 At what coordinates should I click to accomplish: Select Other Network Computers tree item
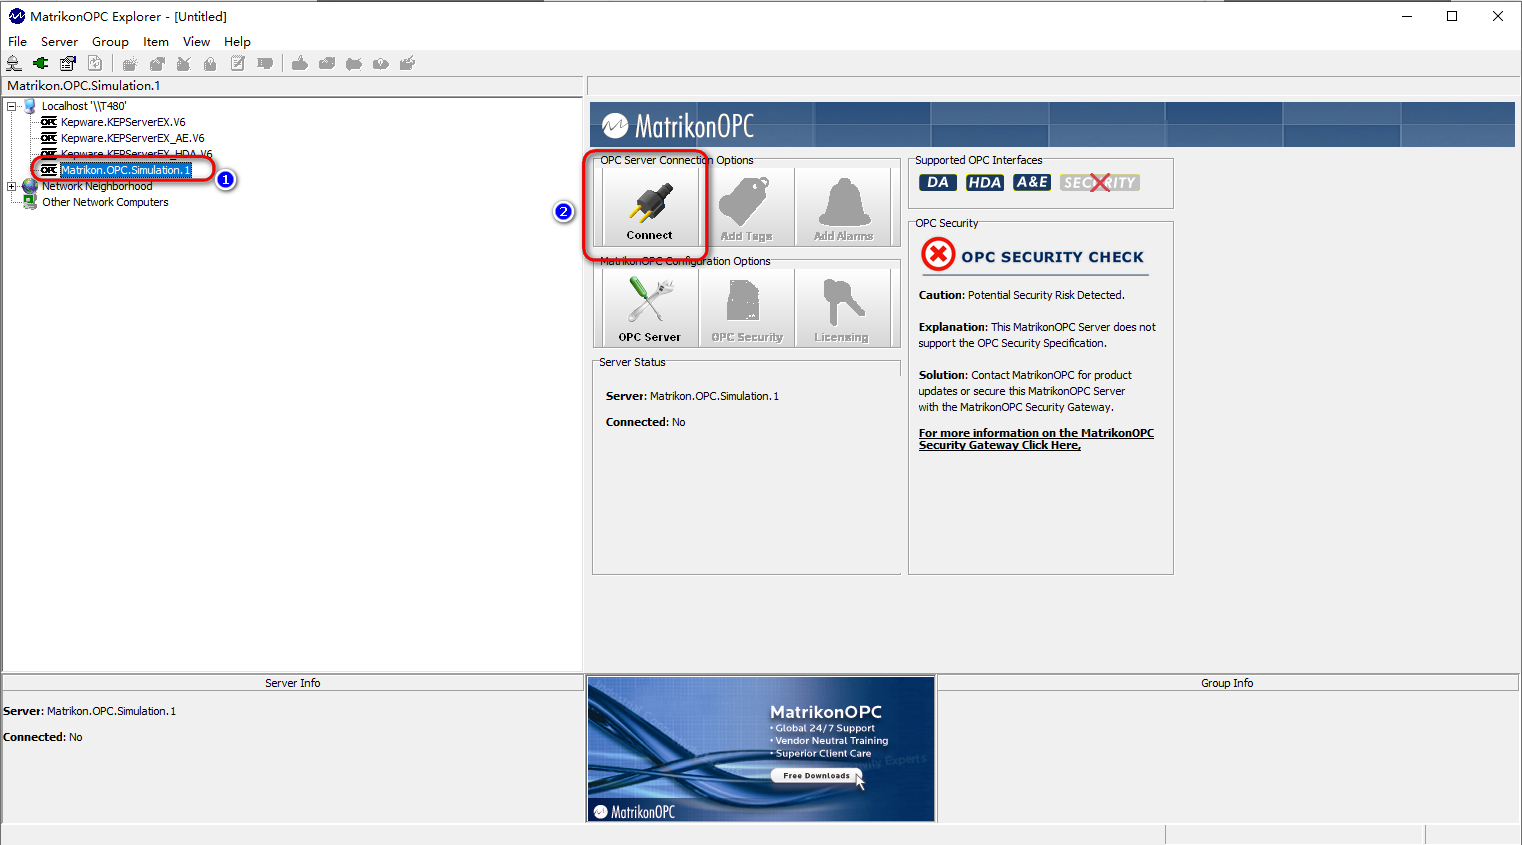(105, 202)
